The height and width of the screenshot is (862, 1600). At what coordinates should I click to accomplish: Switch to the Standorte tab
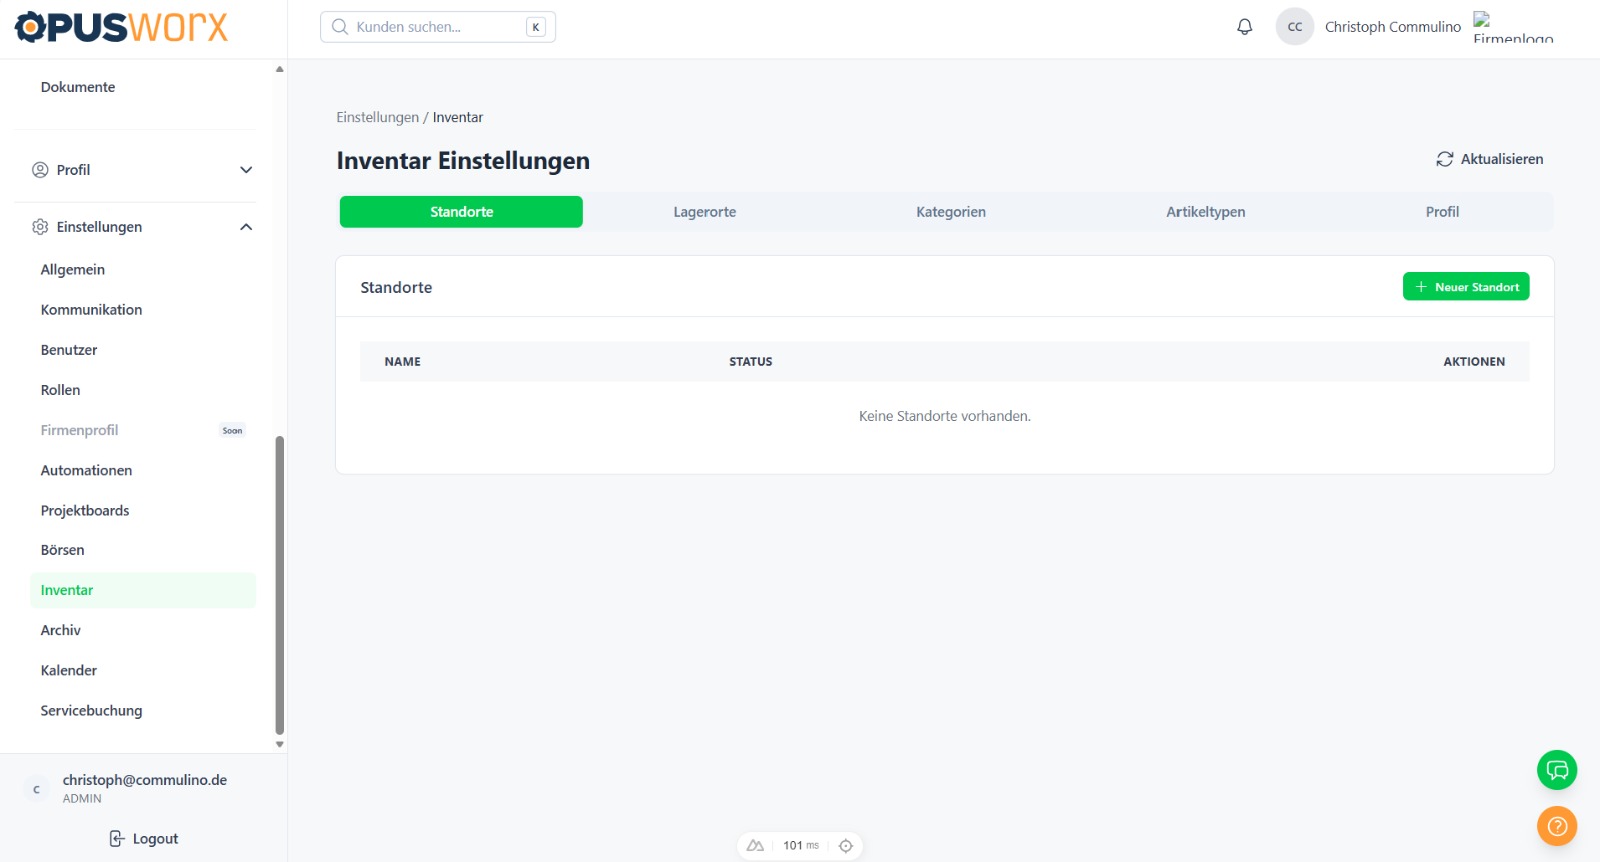461,212
